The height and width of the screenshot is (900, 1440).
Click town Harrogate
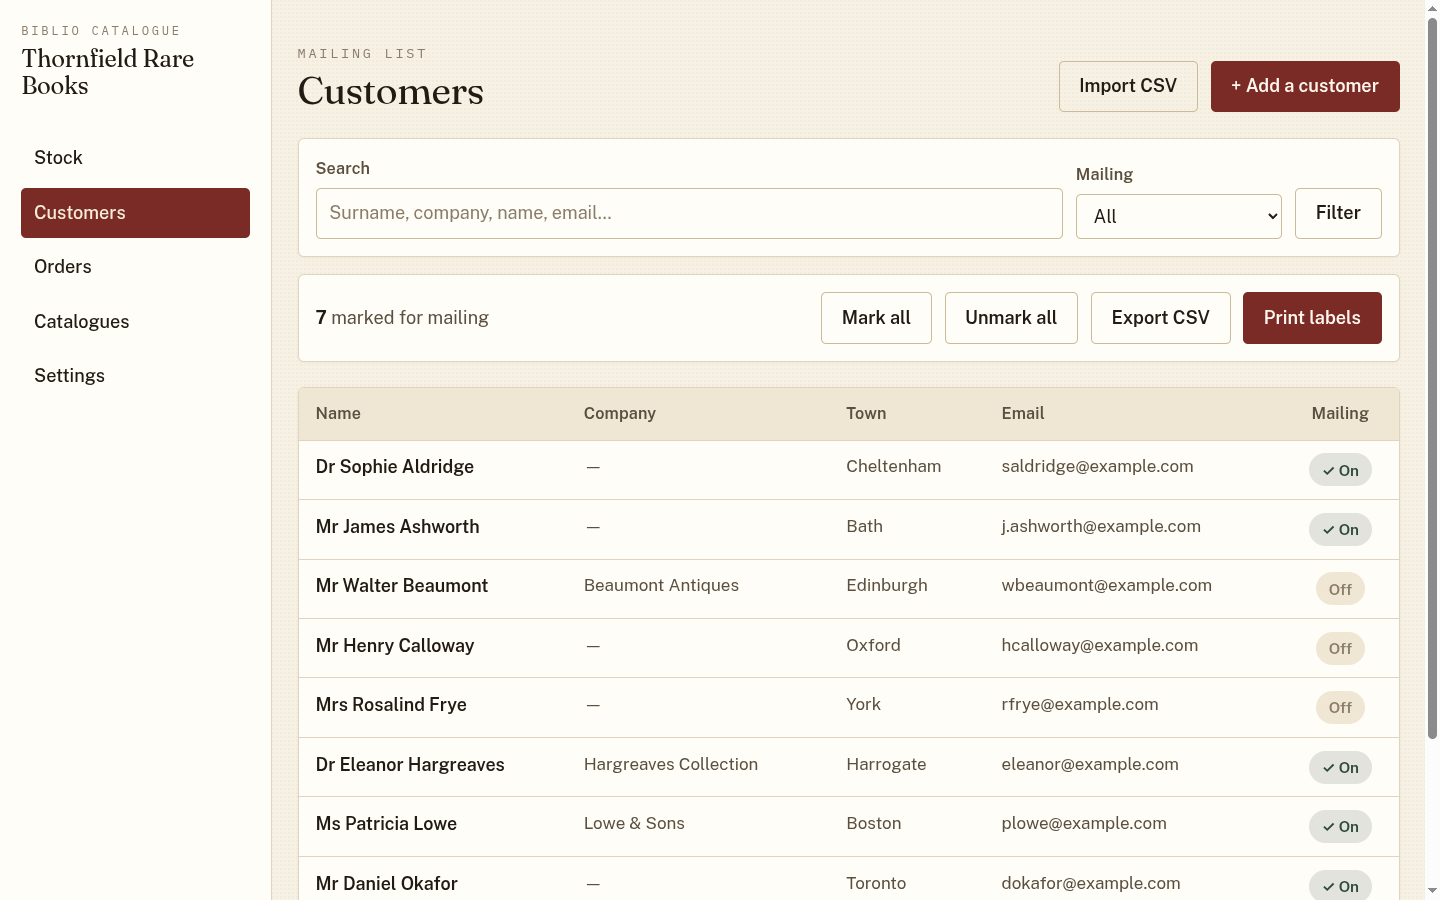886,765
